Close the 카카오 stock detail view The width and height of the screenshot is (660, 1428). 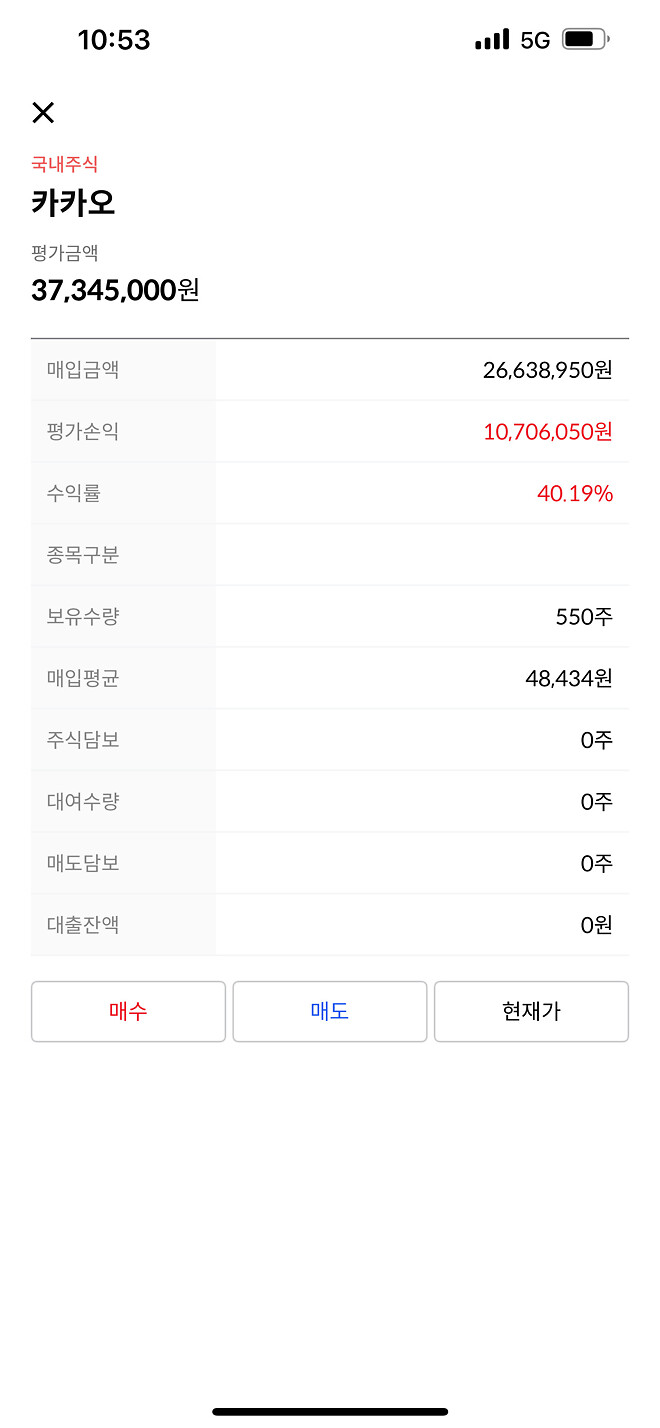click(x=43, y=113)
